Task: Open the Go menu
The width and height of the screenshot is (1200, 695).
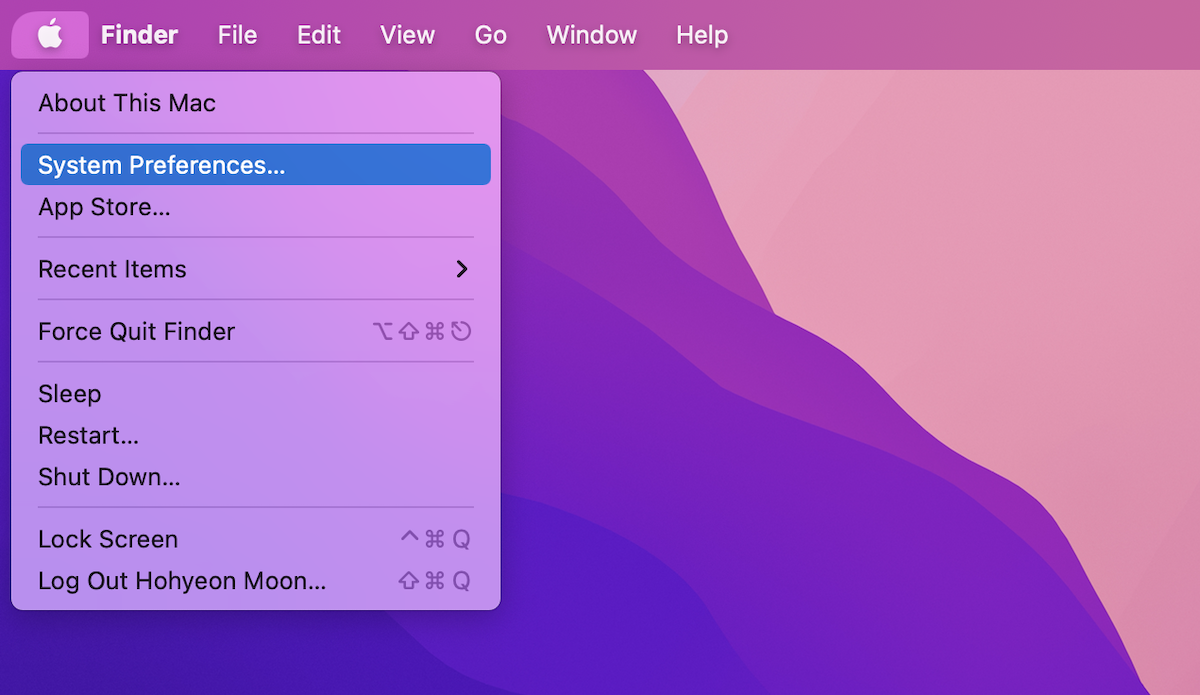Action: click(x=490, y=34)
